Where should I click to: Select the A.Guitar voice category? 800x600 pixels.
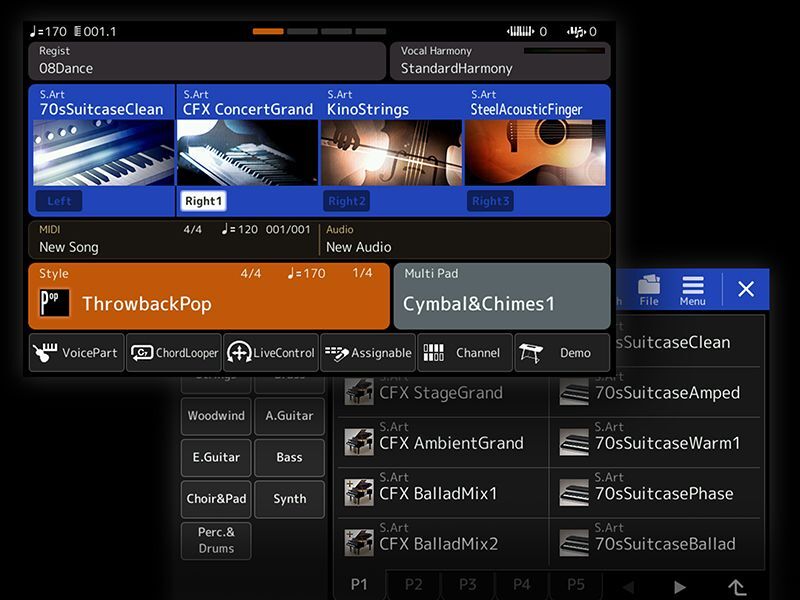(x=289, y=416)
